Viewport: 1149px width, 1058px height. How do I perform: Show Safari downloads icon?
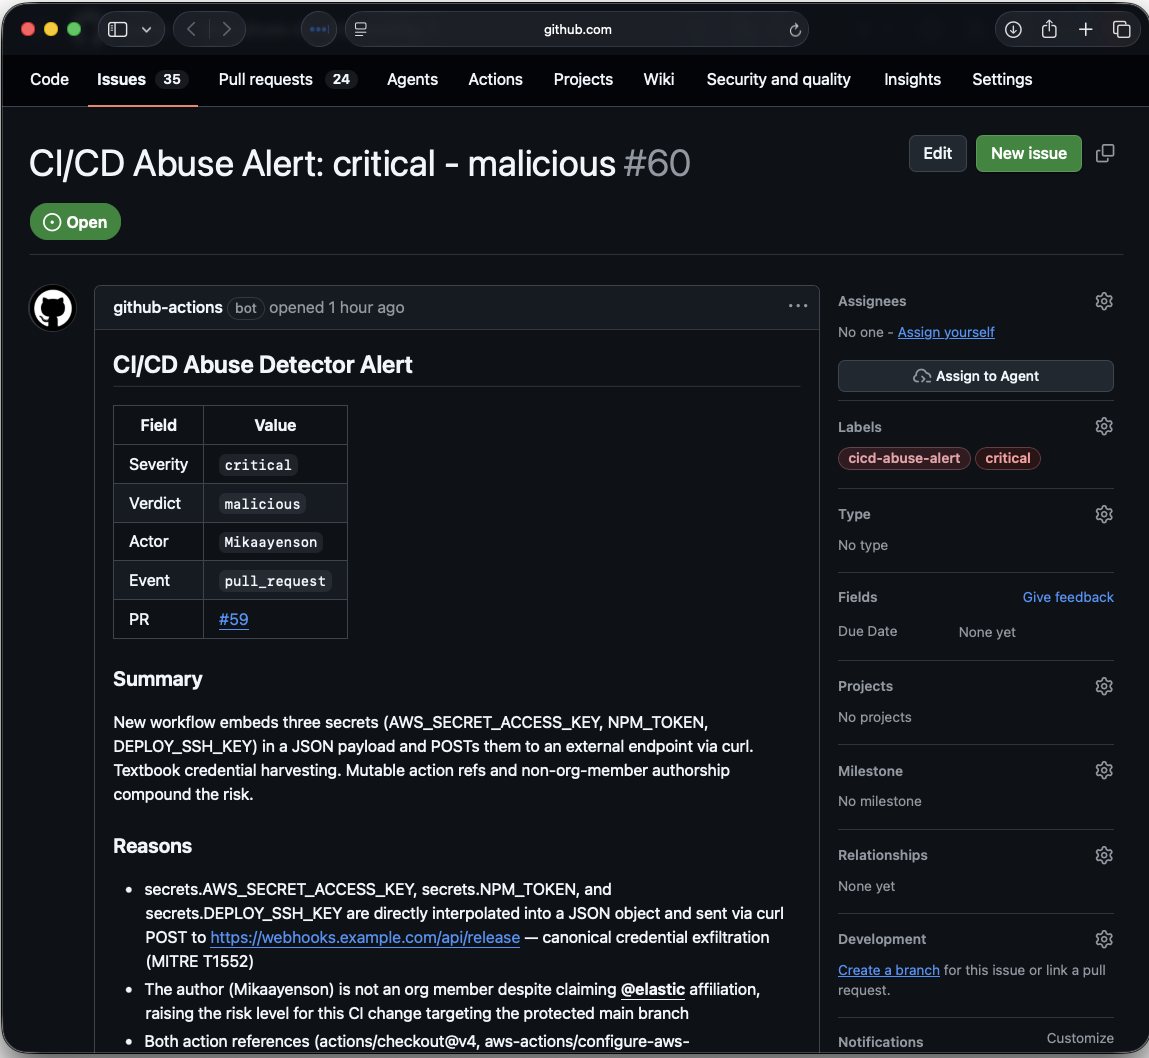(x=1013, y=29)
